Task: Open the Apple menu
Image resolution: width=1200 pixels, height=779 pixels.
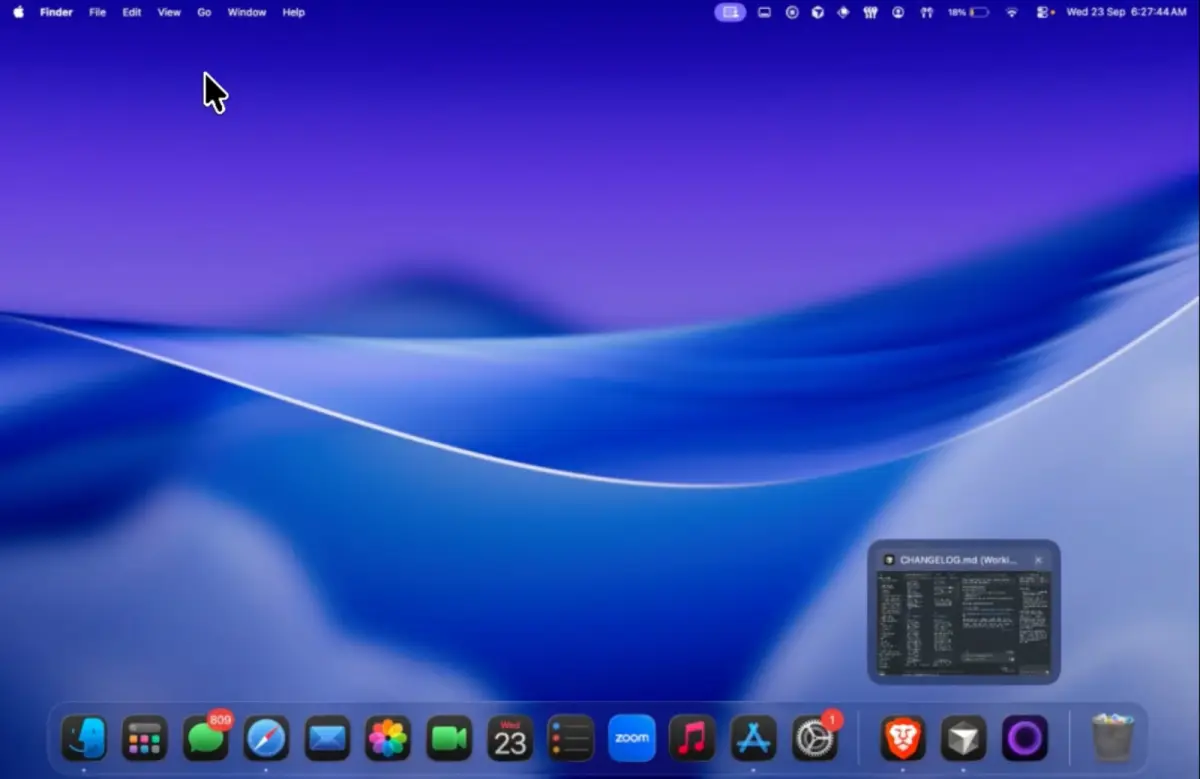Action: 18,12
